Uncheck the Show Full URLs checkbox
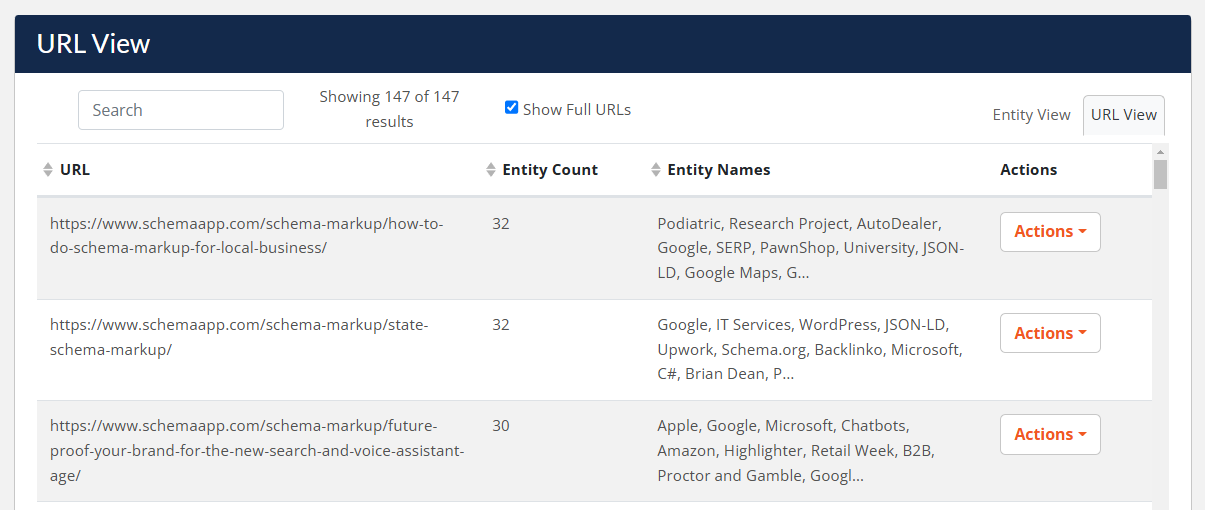 click(511, 108)
